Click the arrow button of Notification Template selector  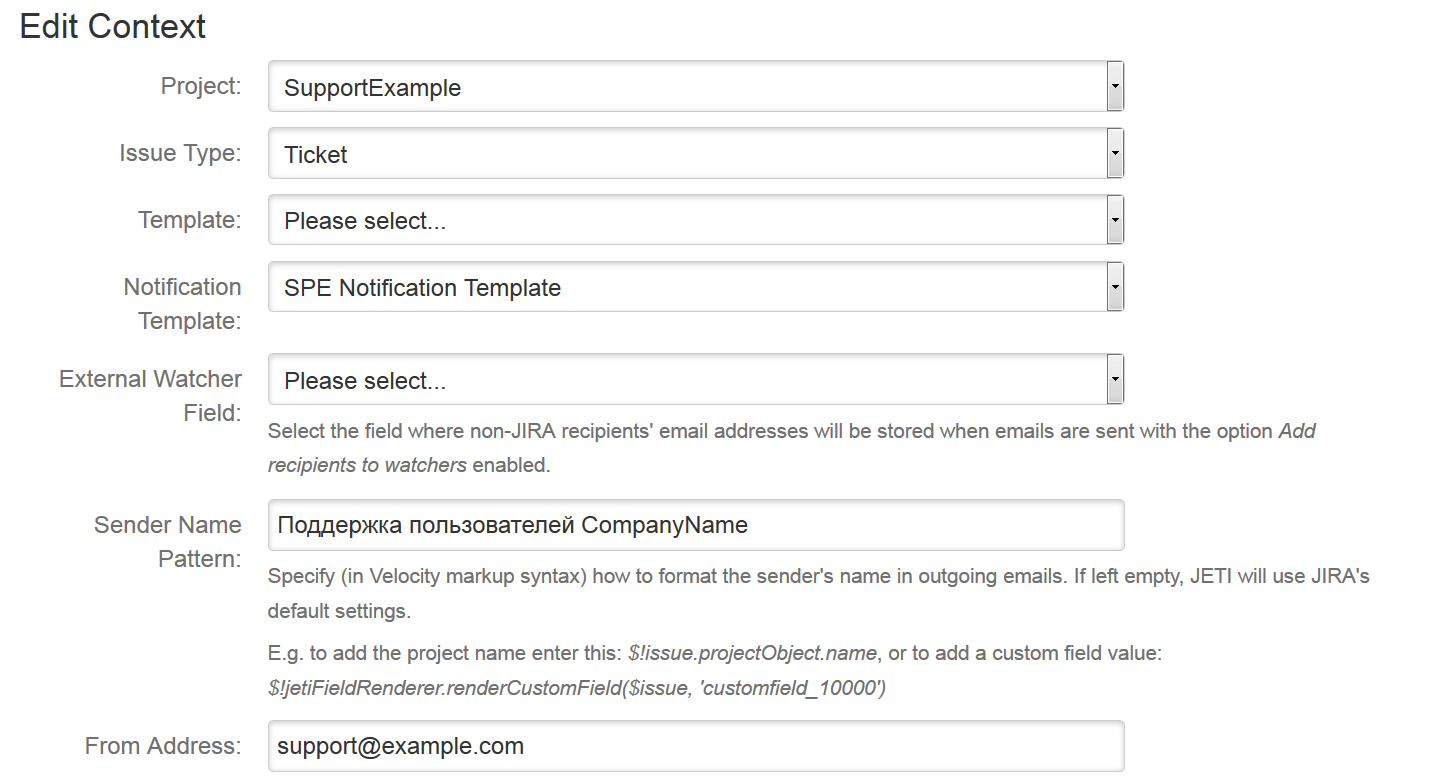[x=1115, y=288]
